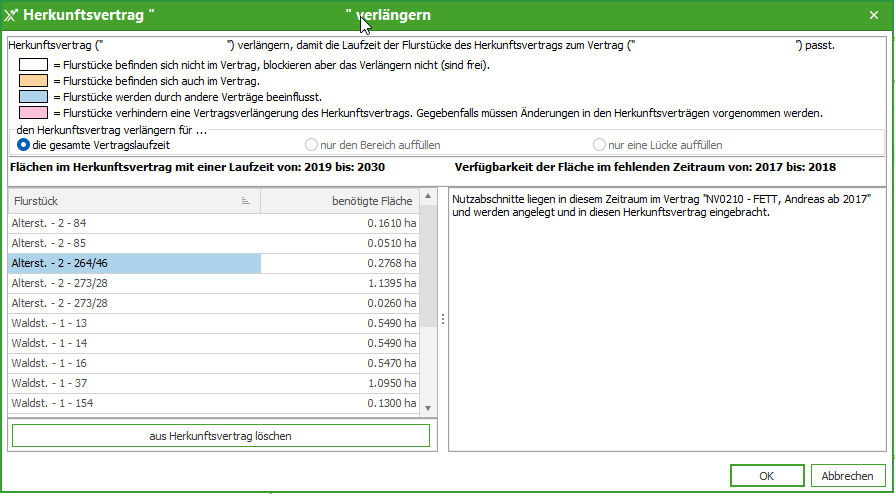Select row Waldst. - 1 - 37
Viewport: 895px width, 494px height.
(134, 383)
